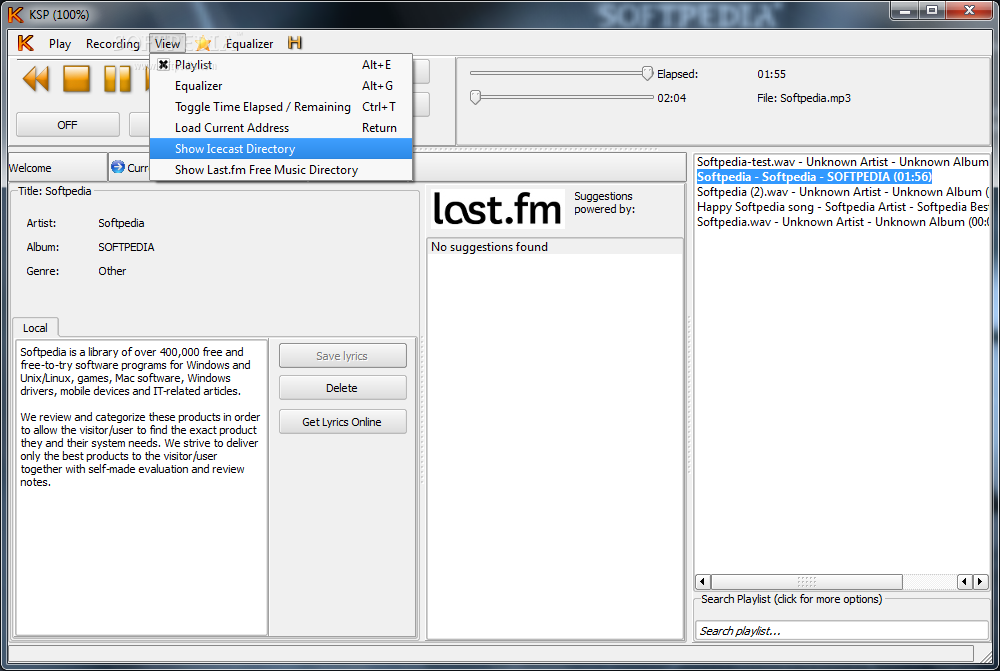Select Happy Softpedia song in playlist

(842, 207)
